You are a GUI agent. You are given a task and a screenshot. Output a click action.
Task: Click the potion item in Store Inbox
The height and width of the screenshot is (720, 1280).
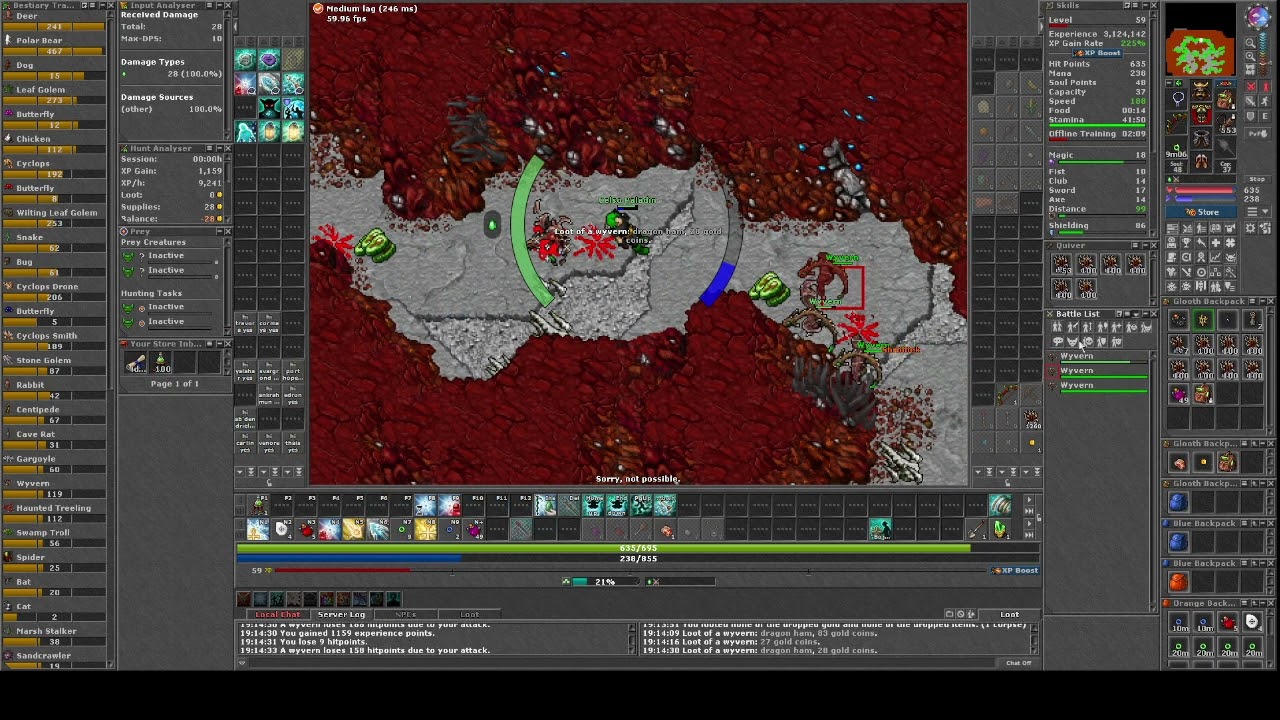pos(161,362)
